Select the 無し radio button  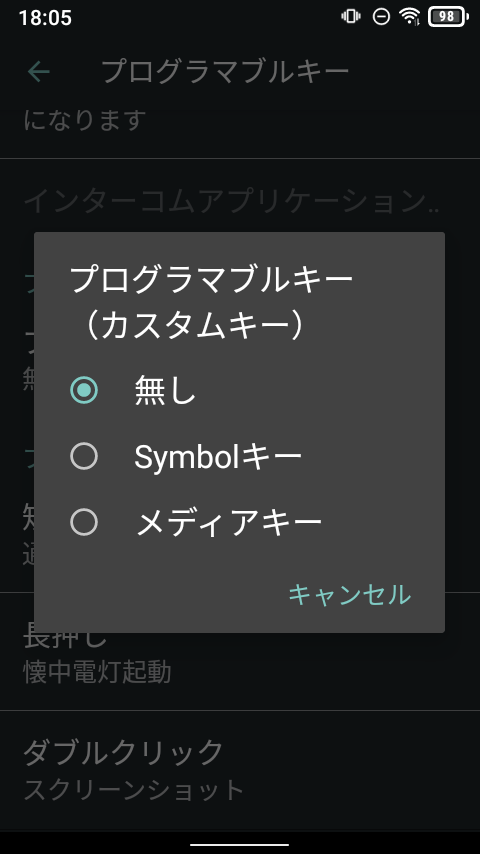tap(84, 390)
